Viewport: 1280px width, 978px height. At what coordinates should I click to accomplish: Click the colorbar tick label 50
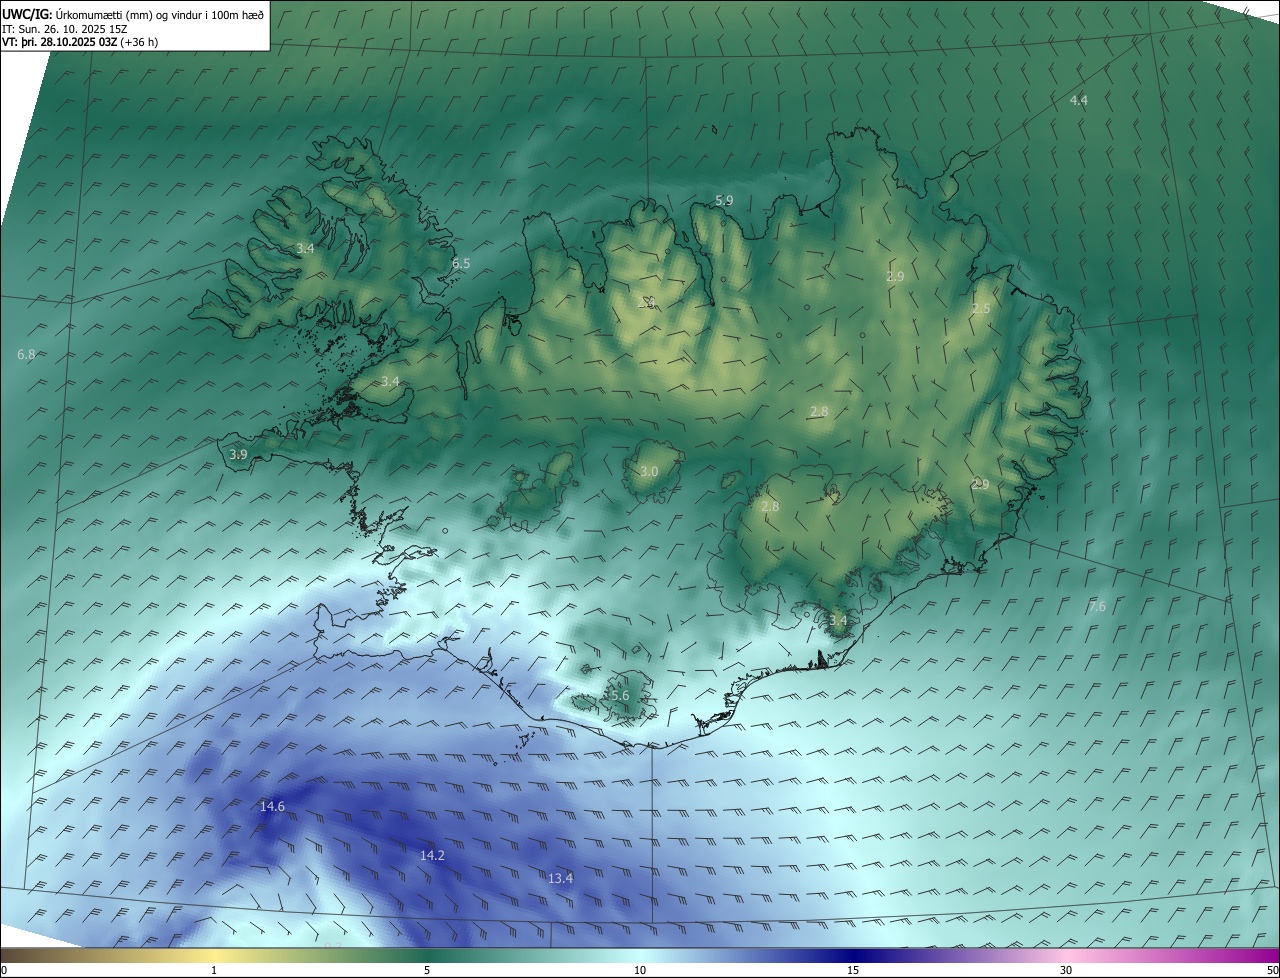tap(1272, 970)
